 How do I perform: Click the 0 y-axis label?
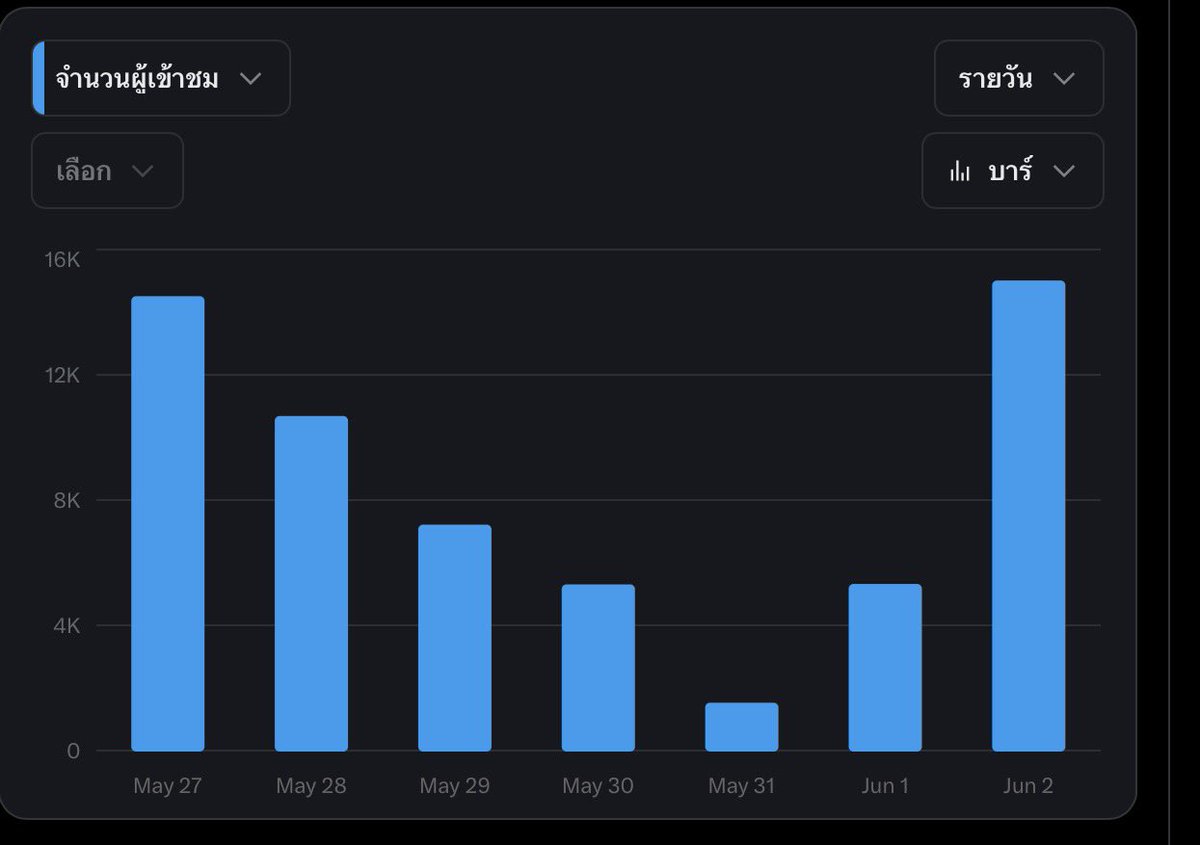[x=73, y=751]
